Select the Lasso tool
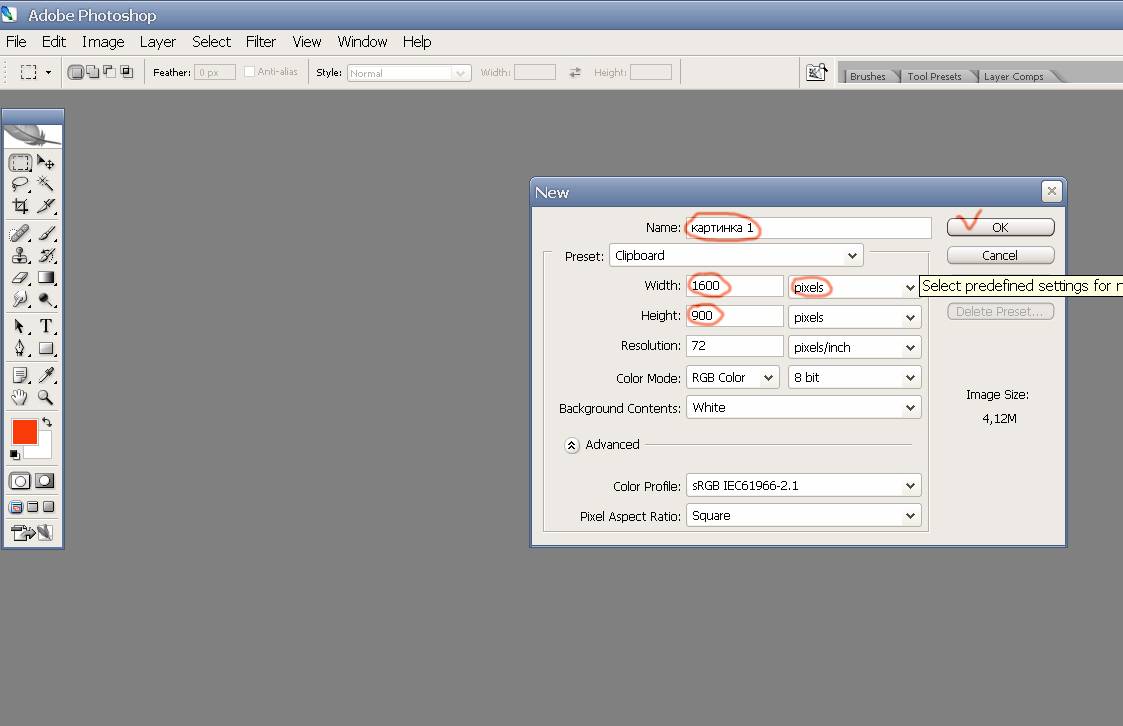The height and width of the screenshot is (726, 1123). tap(21, 184)
